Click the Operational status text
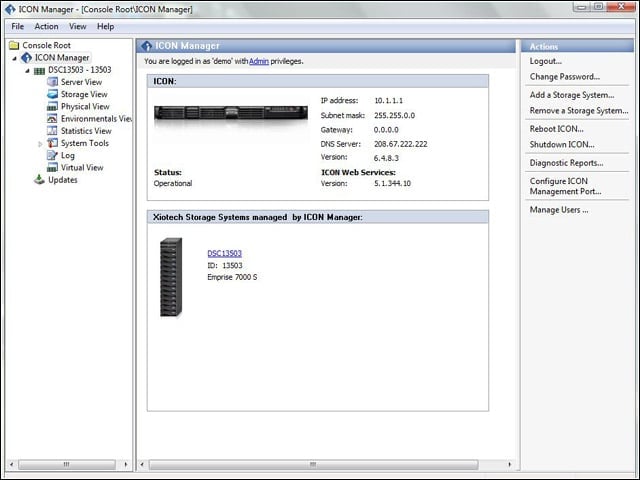This screenshot has width=640, height=480. coord(173,184)
